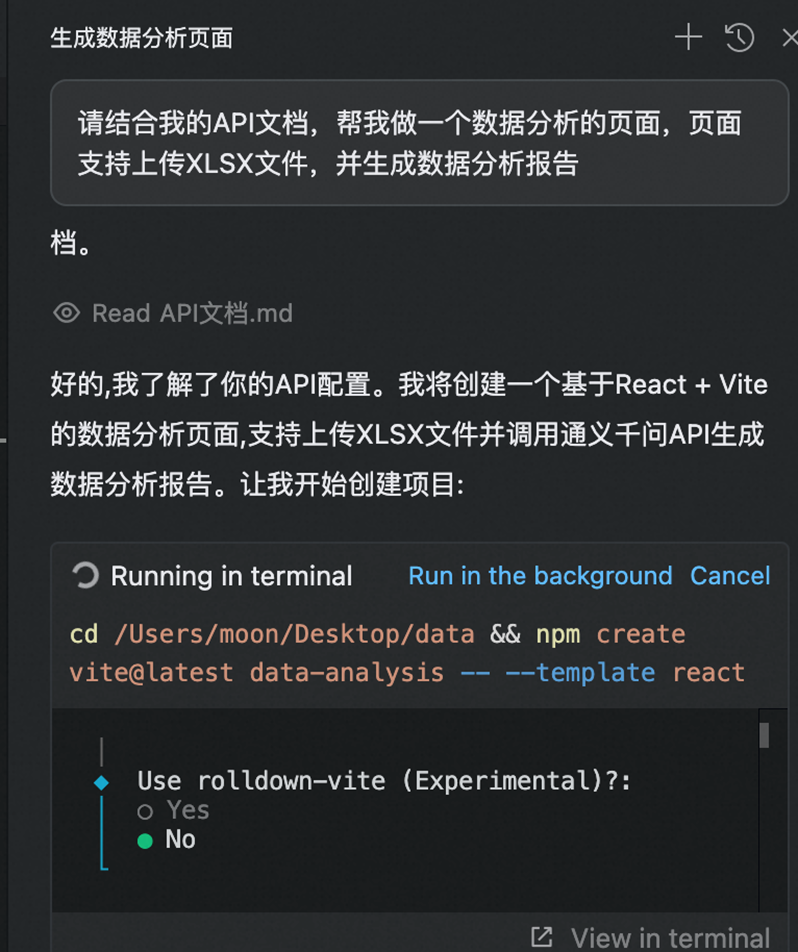Viewport: 798px width, 952px height.
Task: Open chat history clock icon
Action: (x=739, y=38)
